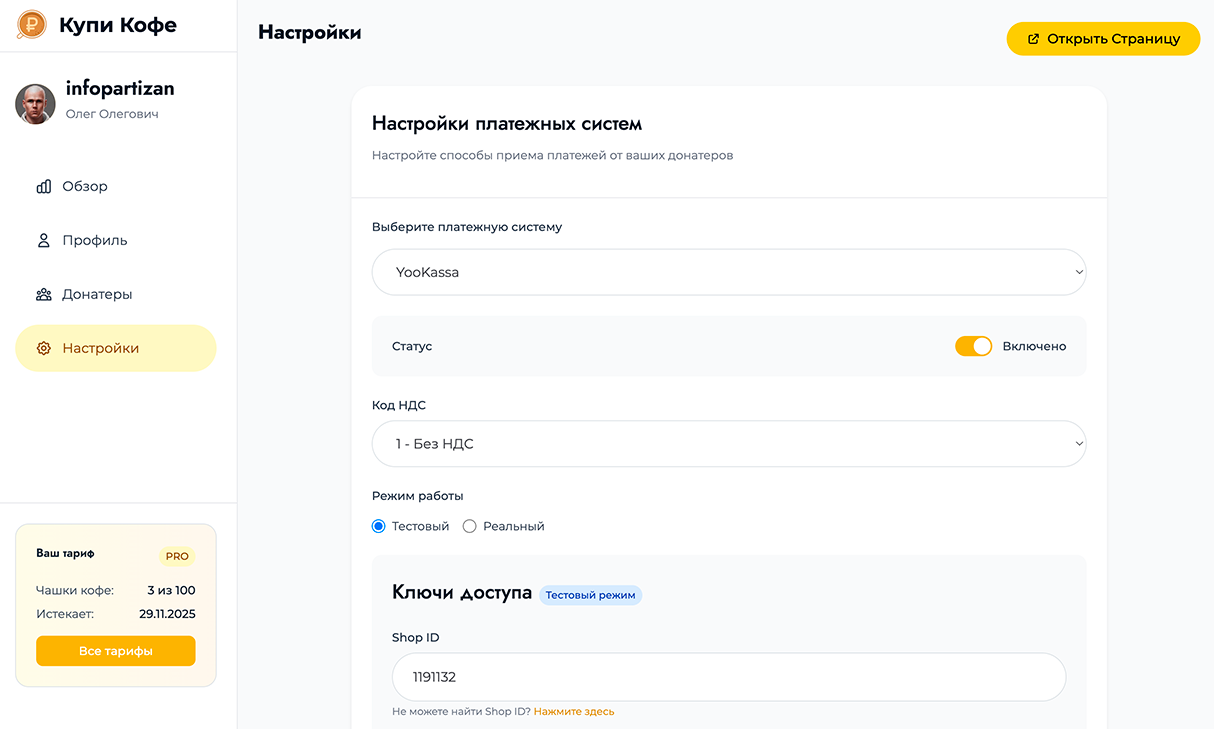Click the Купи Кофе coin logo icon
This screenshot has width=1214, height=729.
click(x=32, y=25)
